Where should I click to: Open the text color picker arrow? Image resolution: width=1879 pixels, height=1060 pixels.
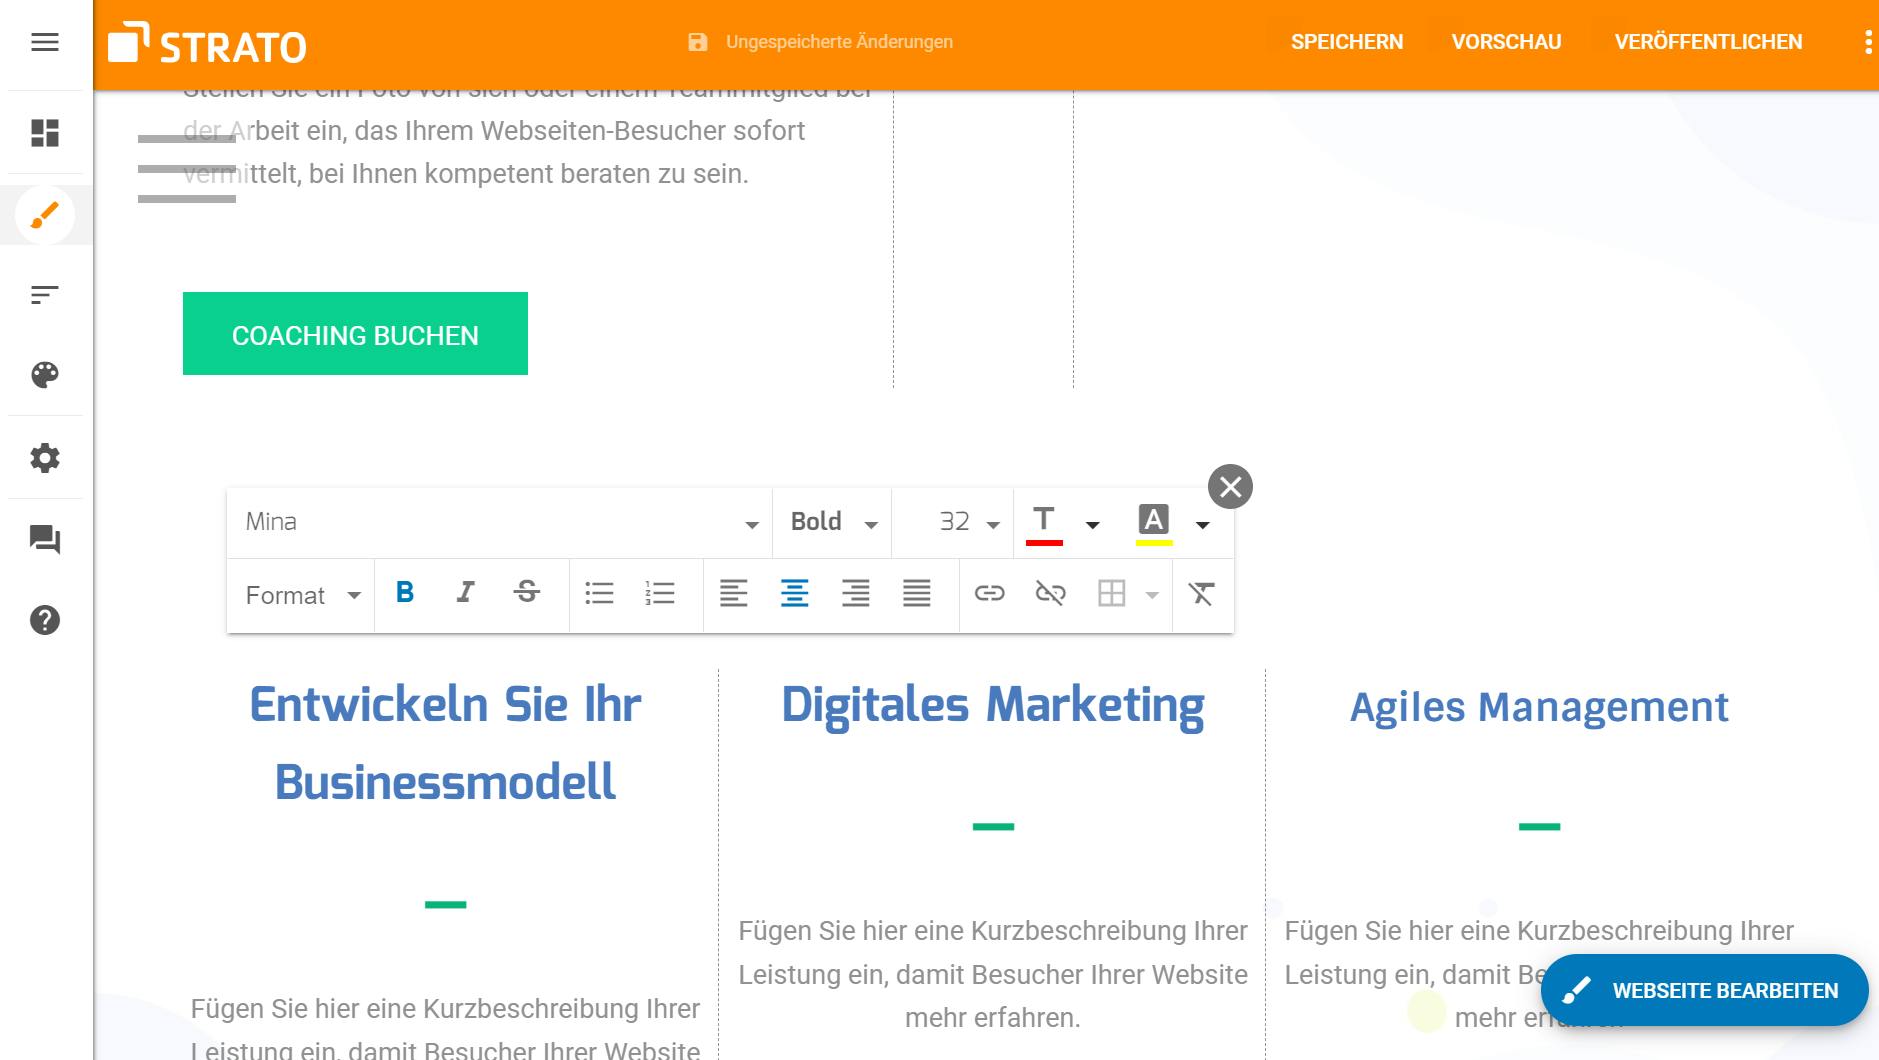pyautogui.click(x=1093, y=524)
